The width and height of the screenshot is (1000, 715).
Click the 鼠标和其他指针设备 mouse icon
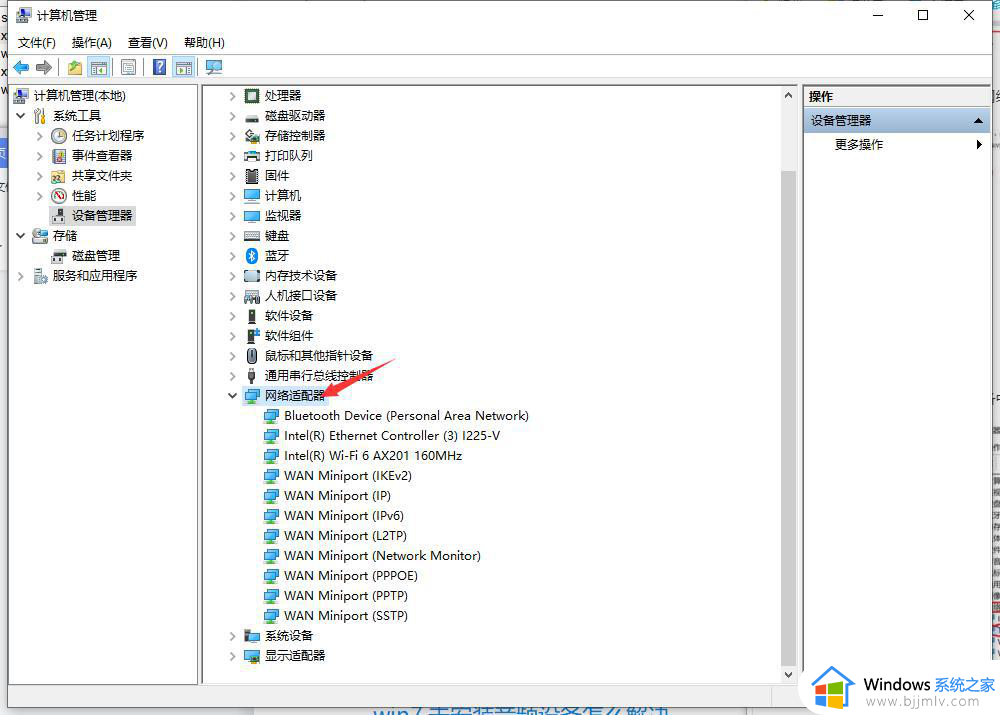coord(252,356)
